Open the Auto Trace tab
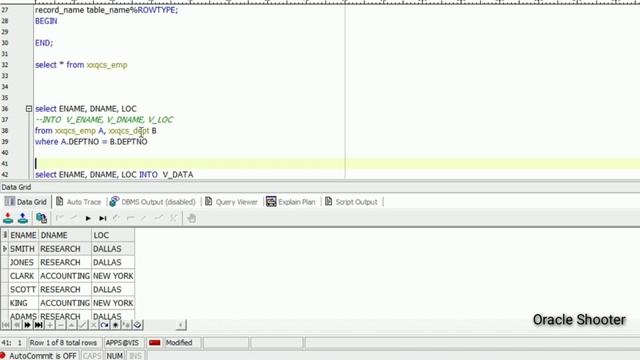The image size is (640, 360). click(78, 202)
